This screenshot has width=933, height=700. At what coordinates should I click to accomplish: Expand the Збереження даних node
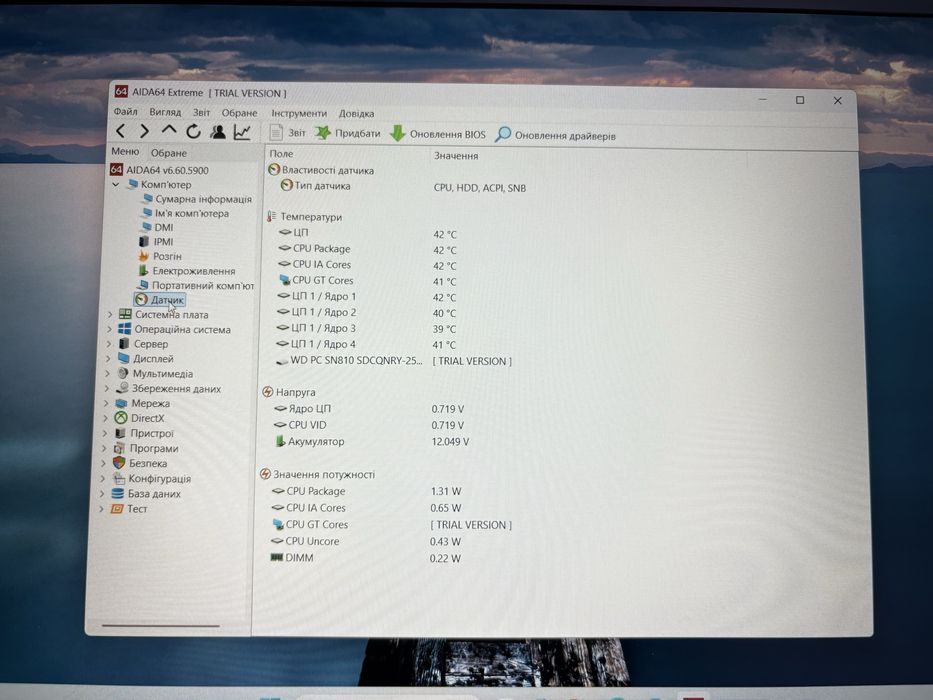107,389
